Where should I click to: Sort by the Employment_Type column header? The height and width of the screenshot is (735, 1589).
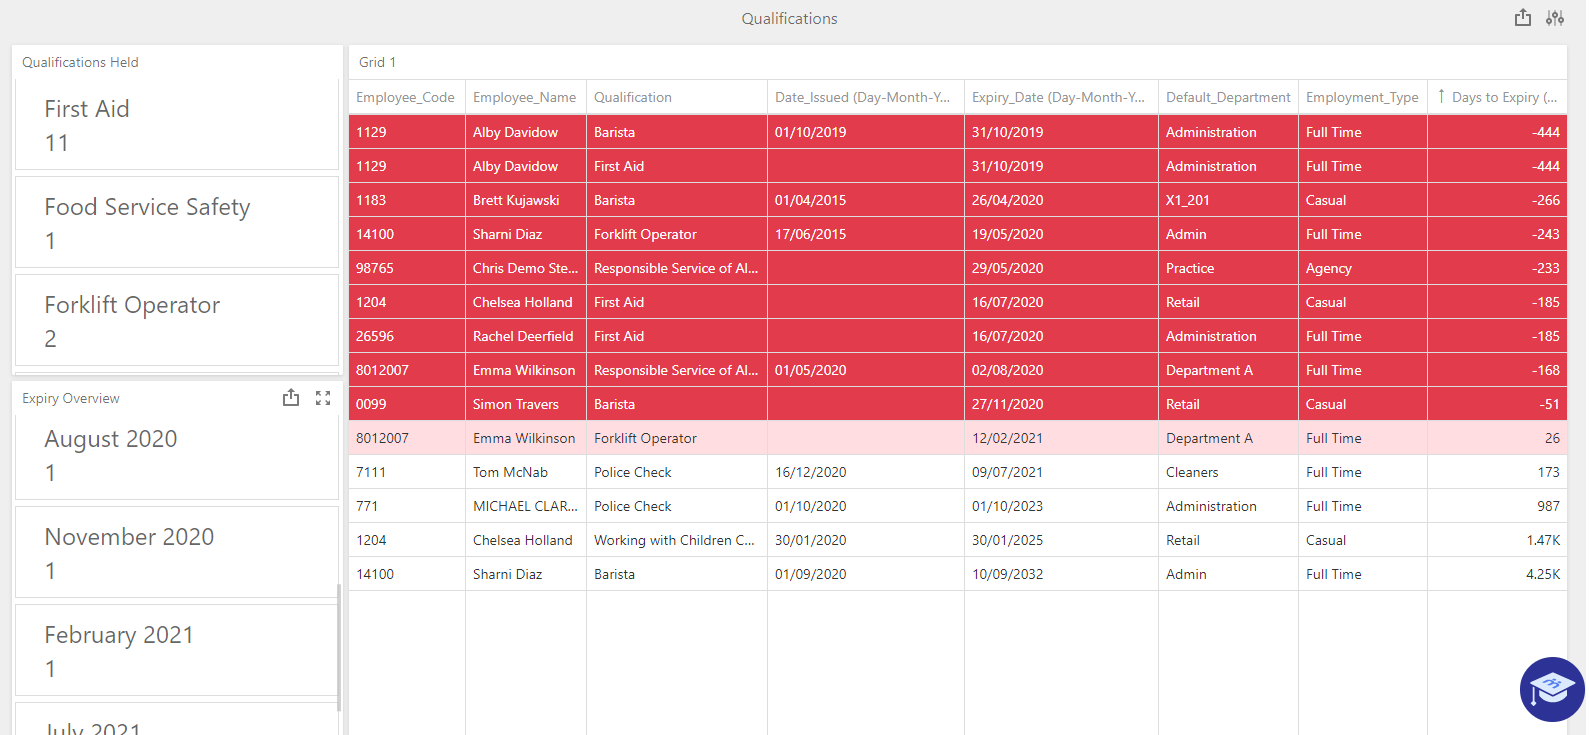pos(1362,97)
